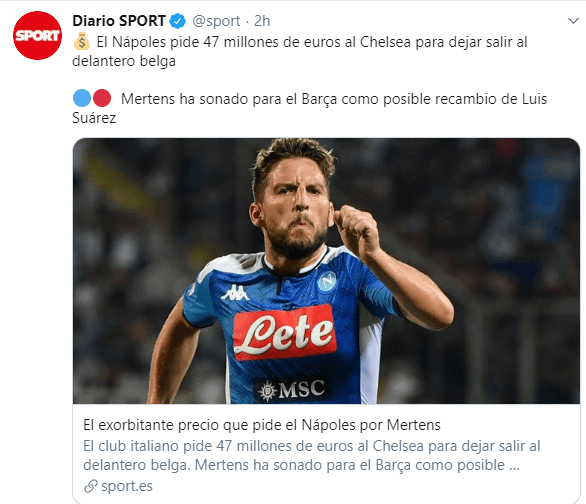This screenshot has height=504, width=586.
Task: Open the "El exorbitante precio" card headline
Action: (x=262, y=425)
